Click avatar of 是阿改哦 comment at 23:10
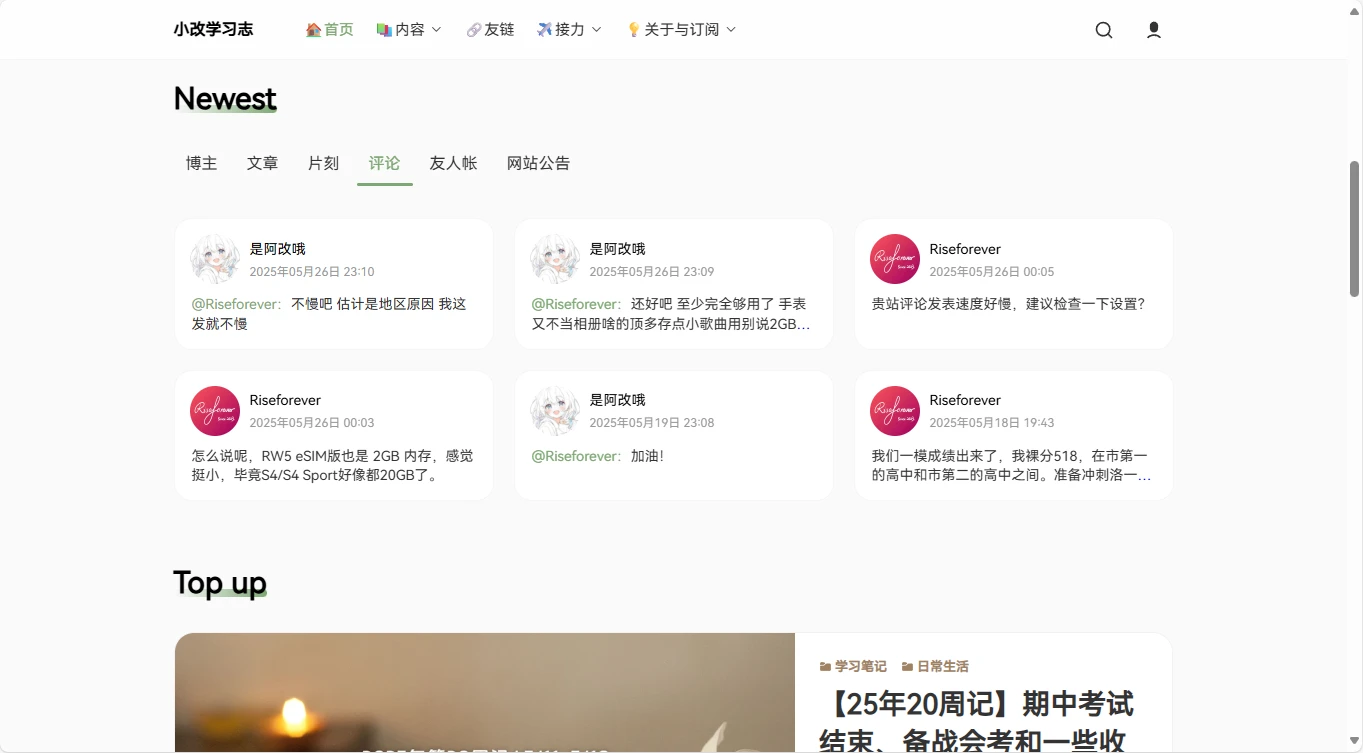The height and width of the screenshot is (753, 1363). point(215,259)
